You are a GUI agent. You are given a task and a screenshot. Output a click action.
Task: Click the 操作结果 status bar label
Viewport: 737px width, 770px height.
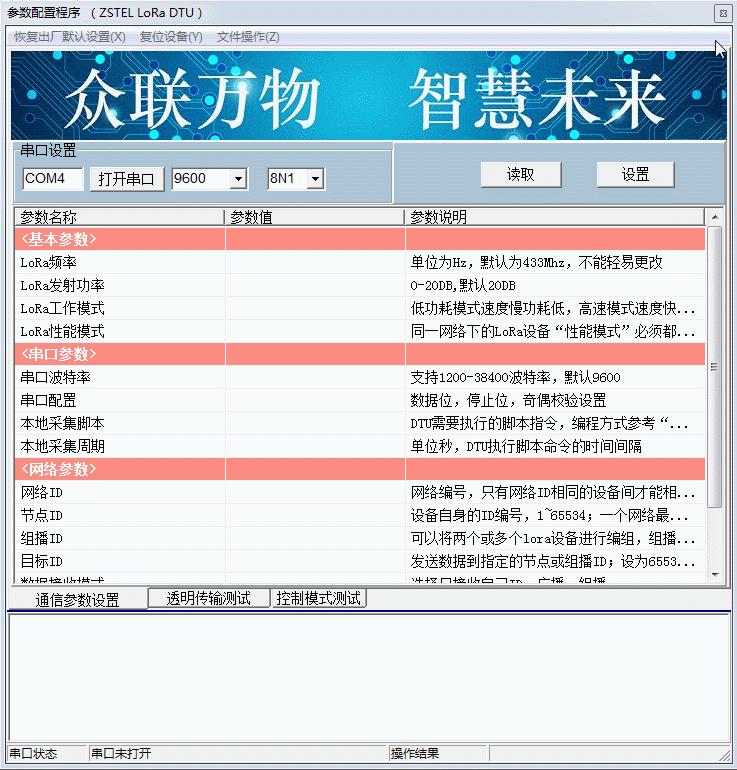tap(415, 753)
